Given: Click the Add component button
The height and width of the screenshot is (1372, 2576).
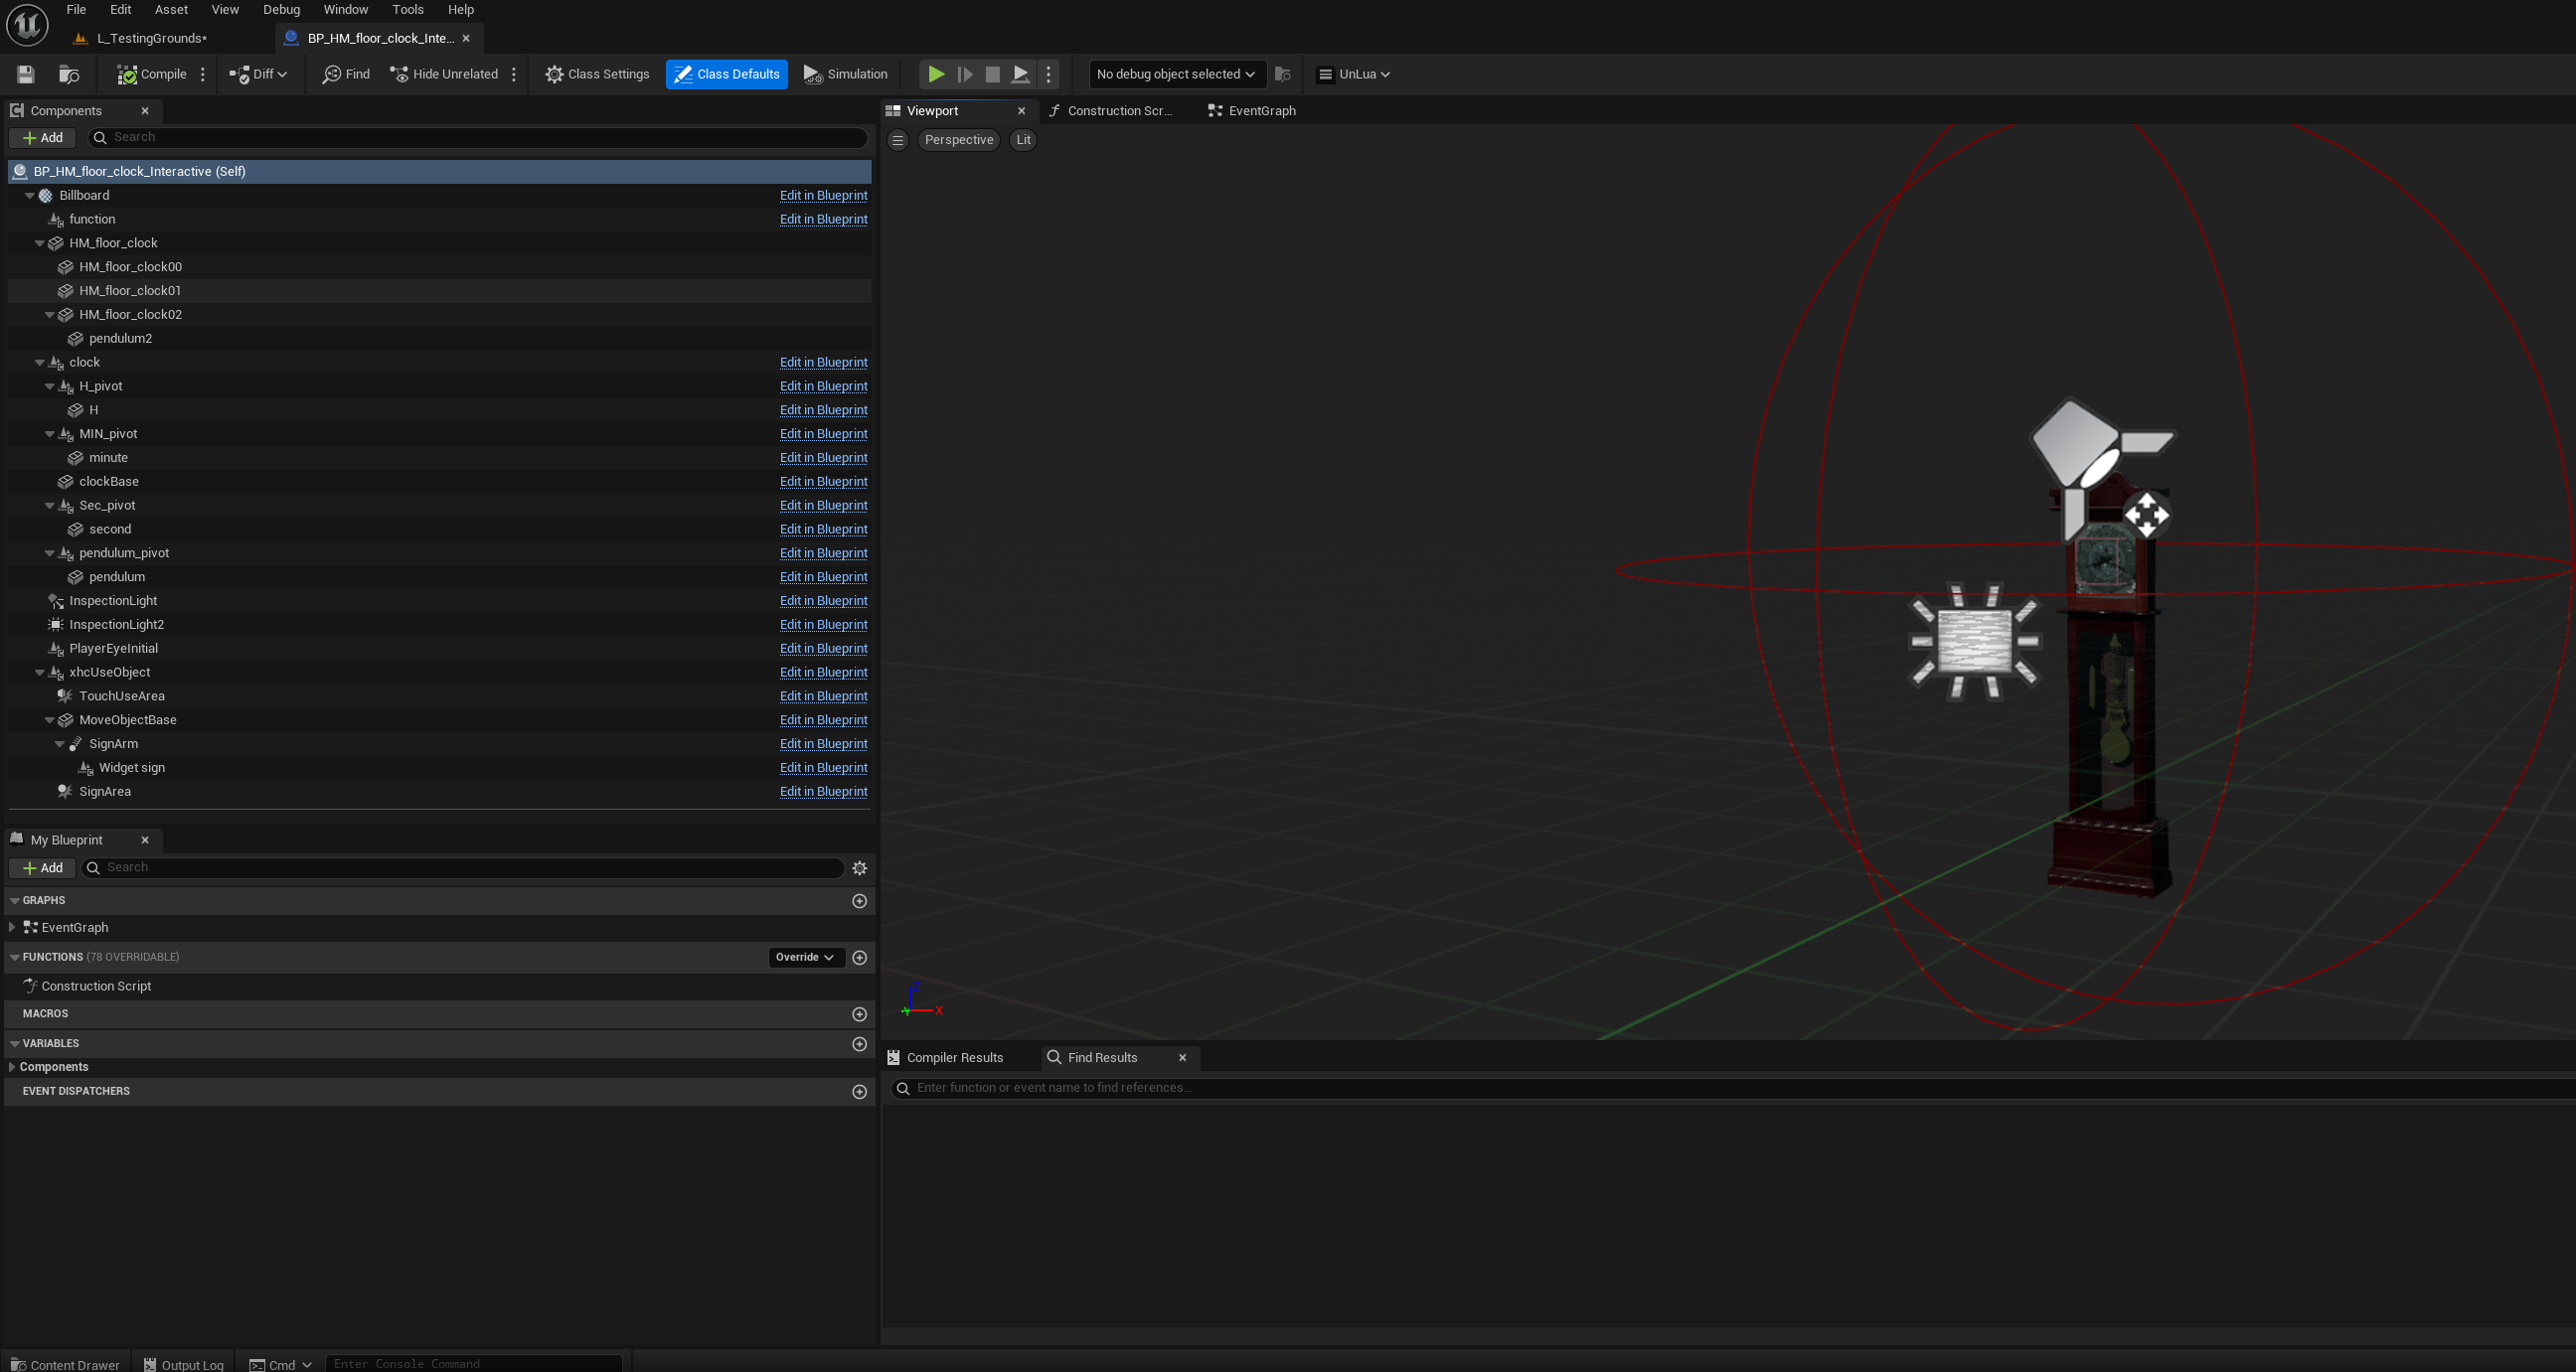Looking at the screenshot, I should tap(42, 138).
